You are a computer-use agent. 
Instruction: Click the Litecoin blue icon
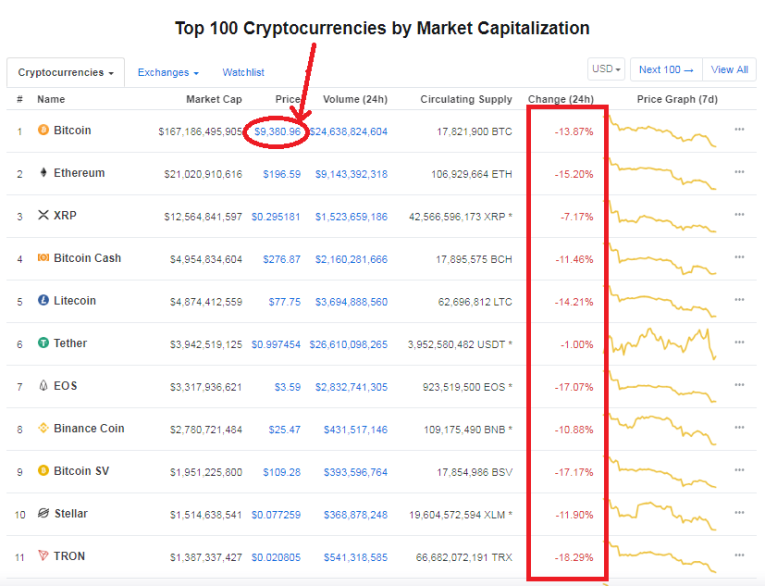[x=43, y=300]
